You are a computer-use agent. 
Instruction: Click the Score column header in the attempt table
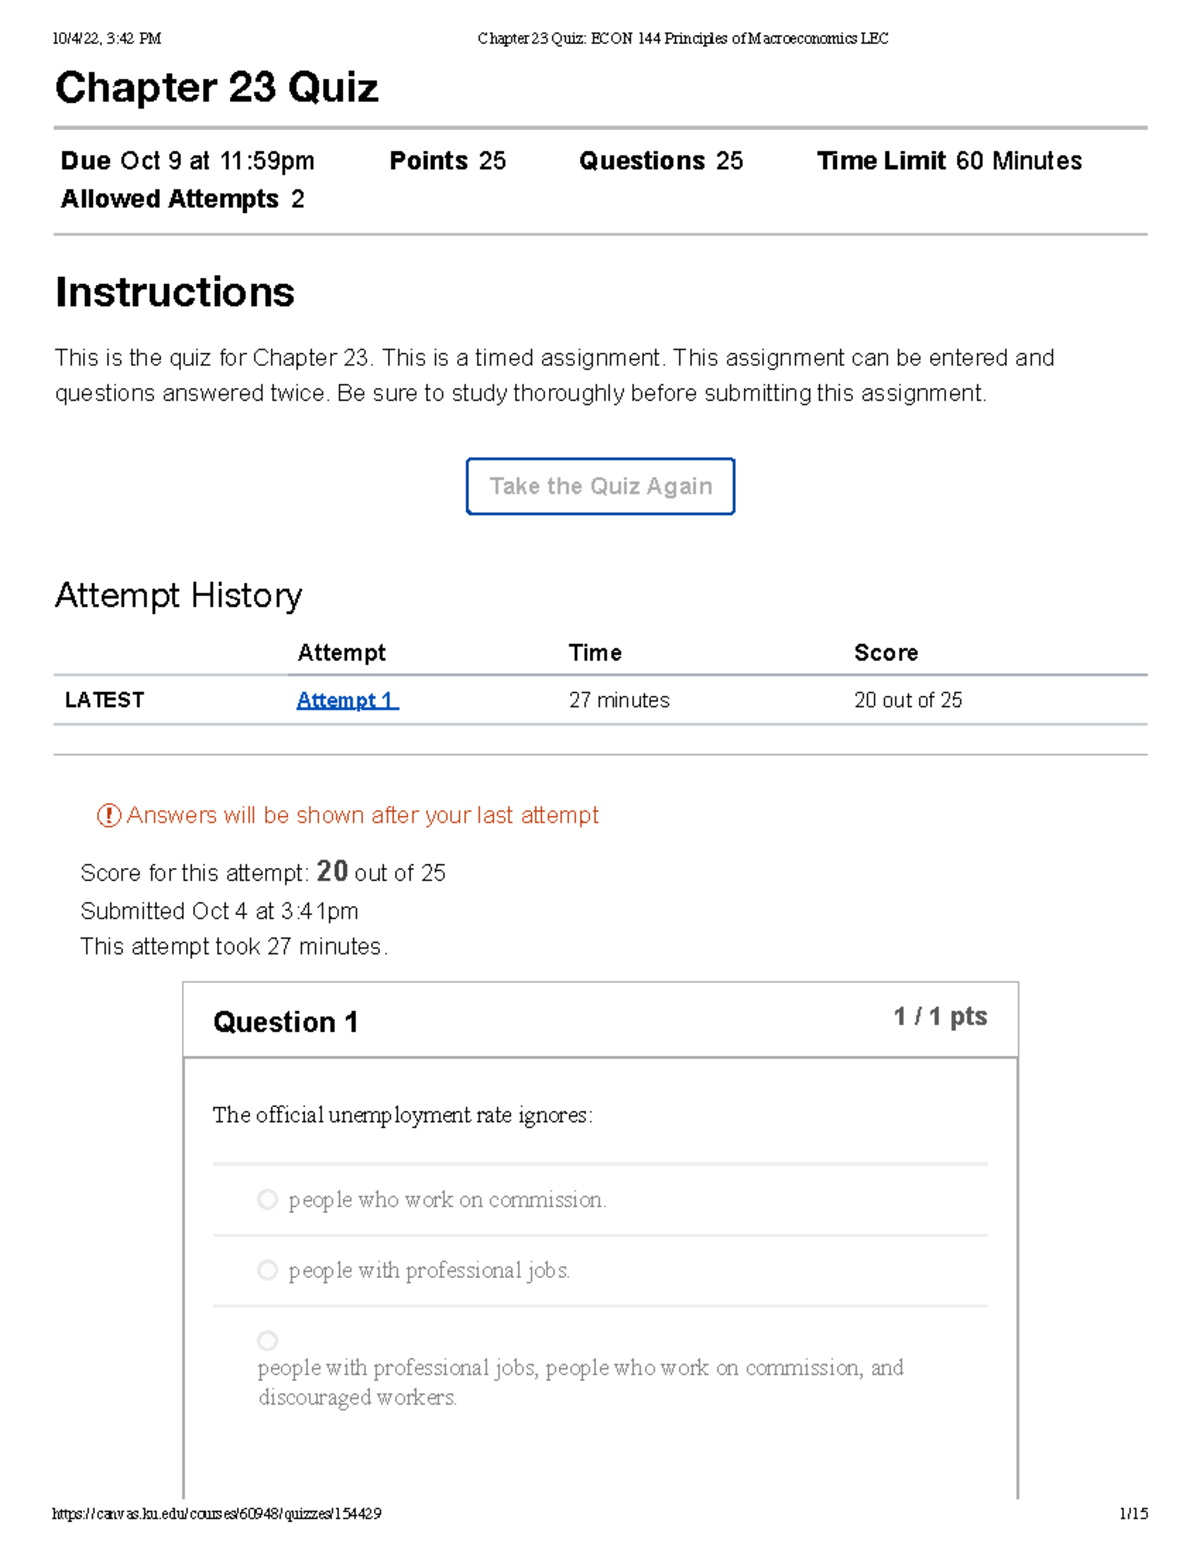coord(885,653)
